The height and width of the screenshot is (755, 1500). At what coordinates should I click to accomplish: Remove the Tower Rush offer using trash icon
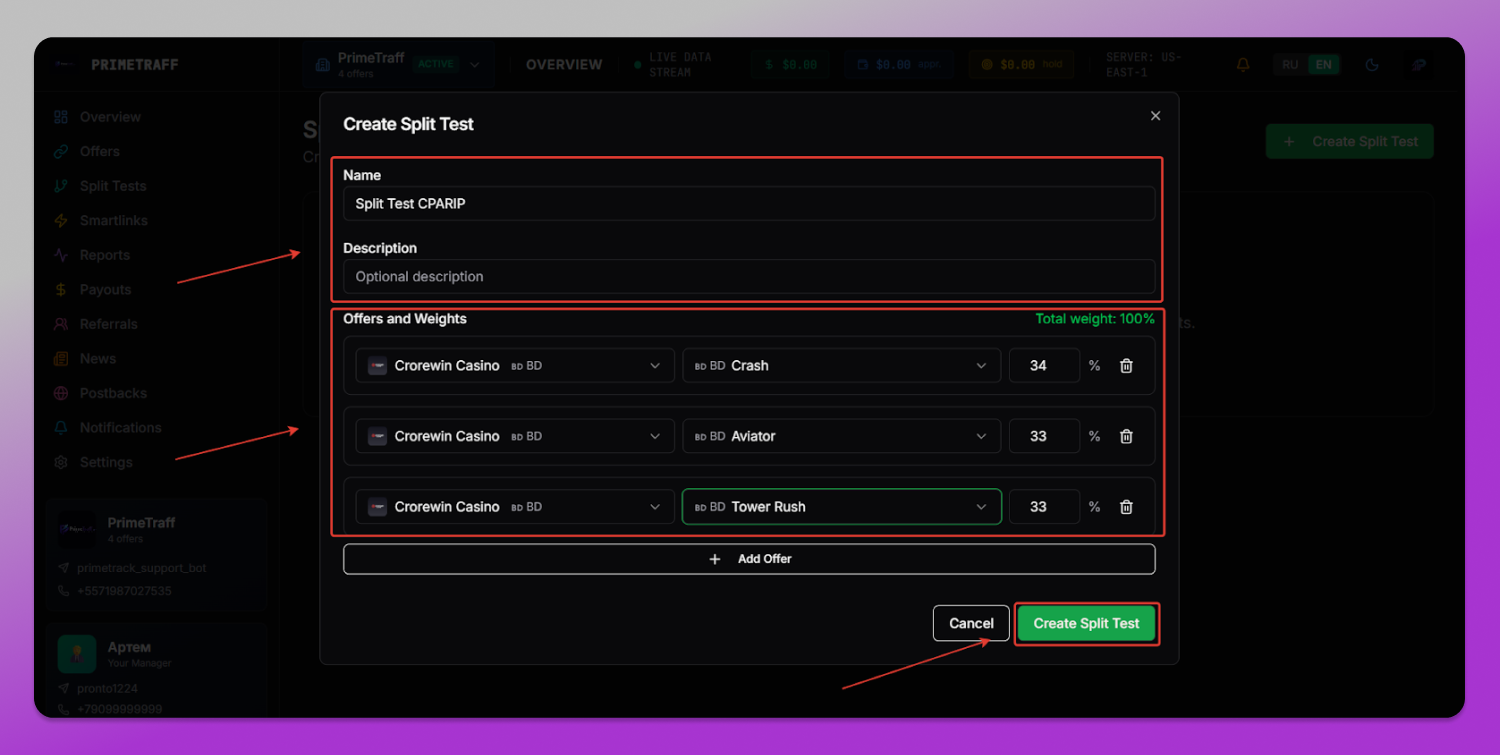pos(1126,507)
